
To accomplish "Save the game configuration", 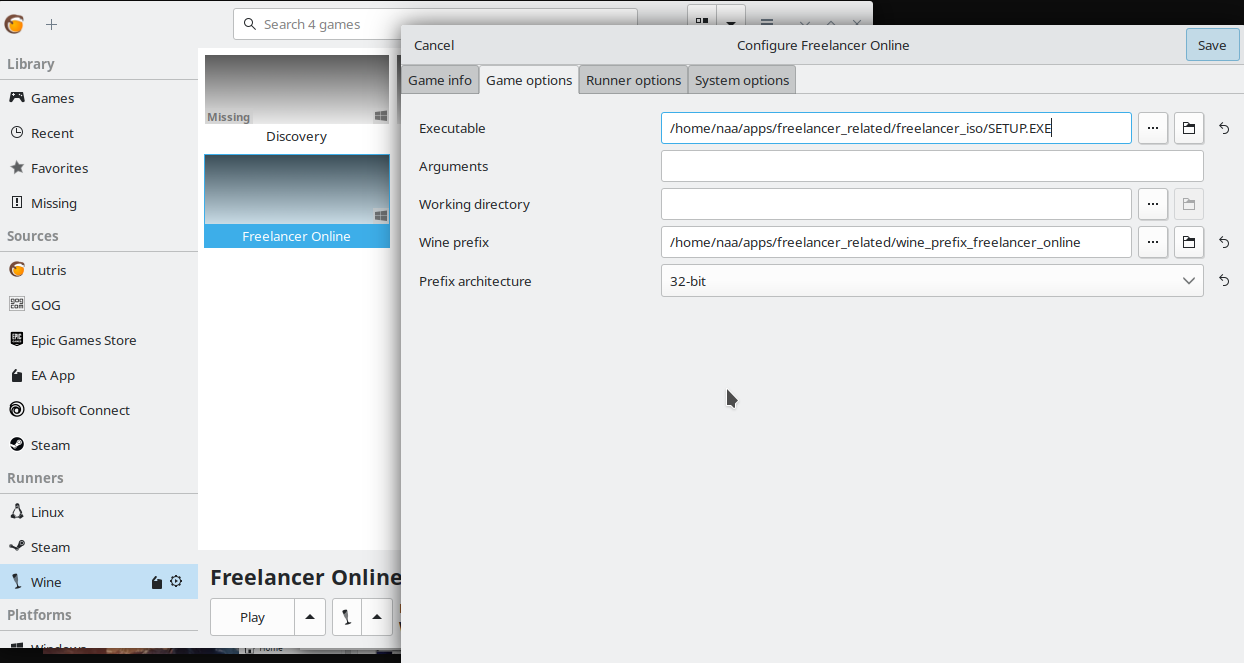I will pyautogui.click(x=1212, y=45).
